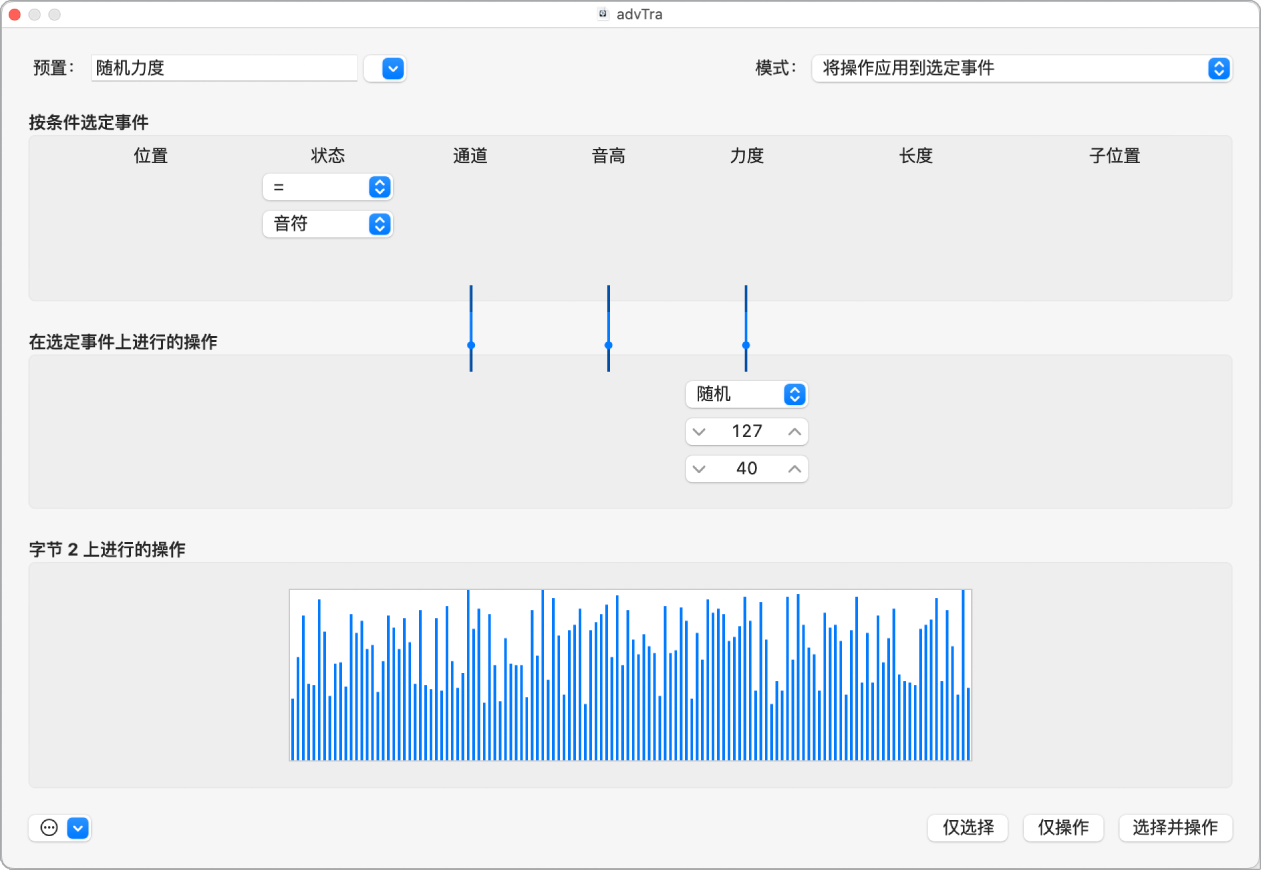Click the down arrow beside the 40 value

coord(701,468)
